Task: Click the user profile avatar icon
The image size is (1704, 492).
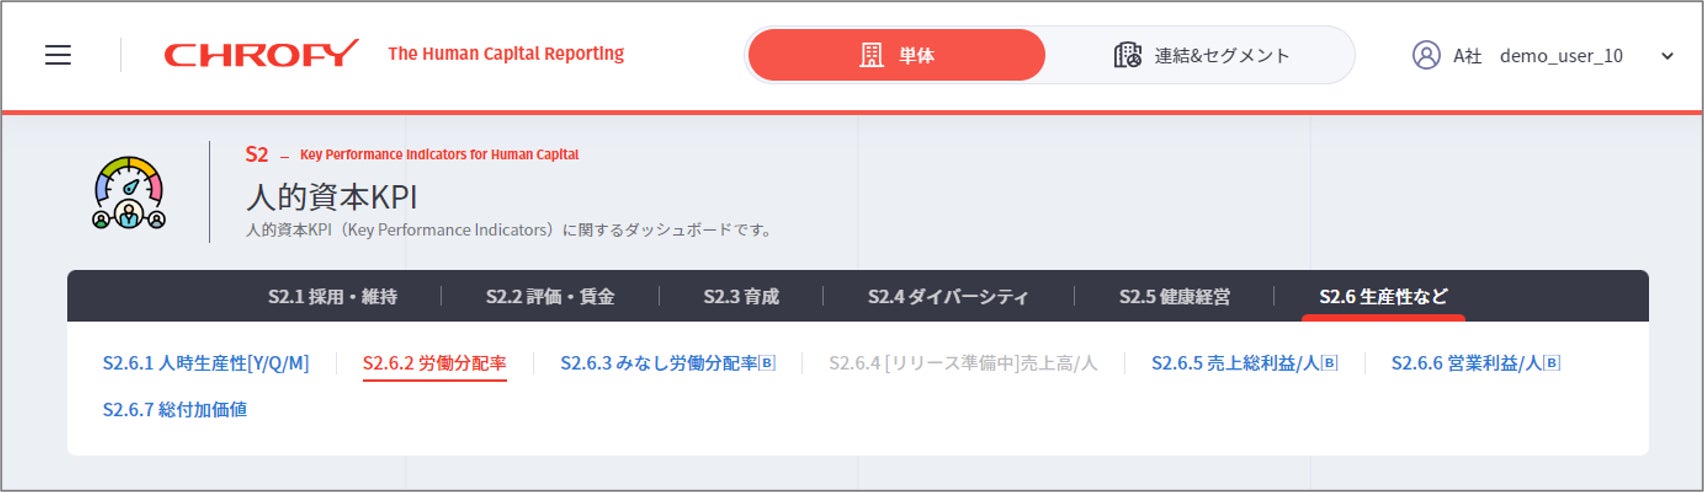Action: point(1426,55)
